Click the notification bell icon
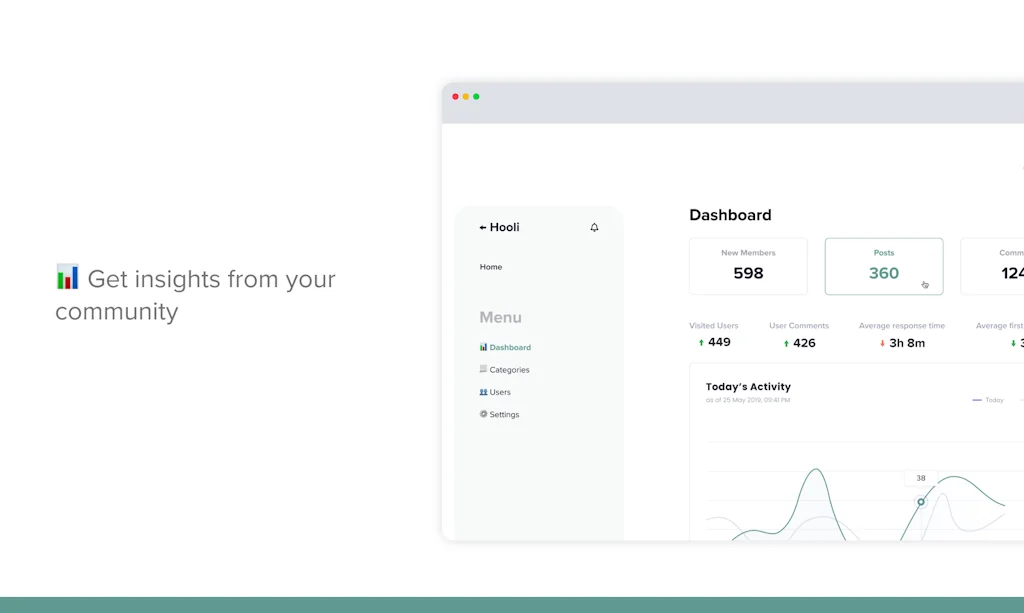Viewport: 1024px width, 613px height. pos(594,227)
